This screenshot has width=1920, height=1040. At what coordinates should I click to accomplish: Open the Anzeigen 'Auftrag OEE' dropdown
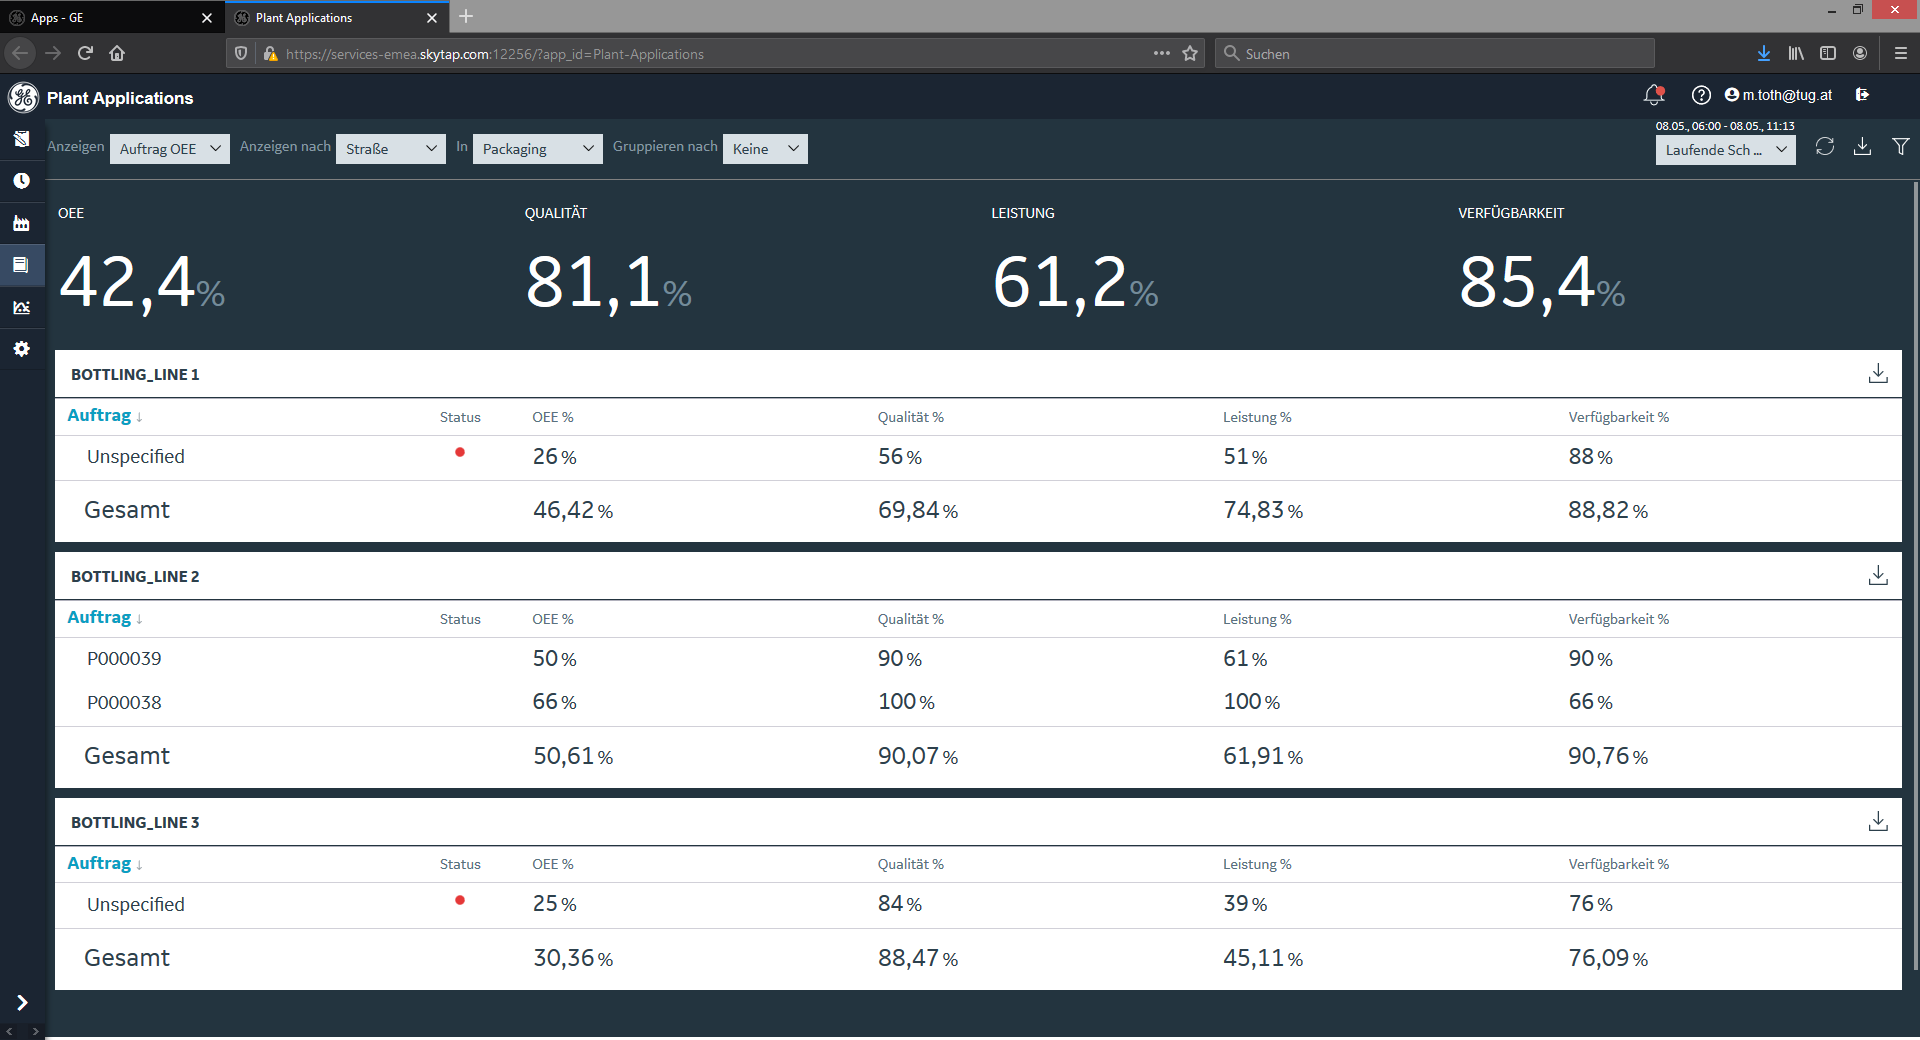[169, 148]
